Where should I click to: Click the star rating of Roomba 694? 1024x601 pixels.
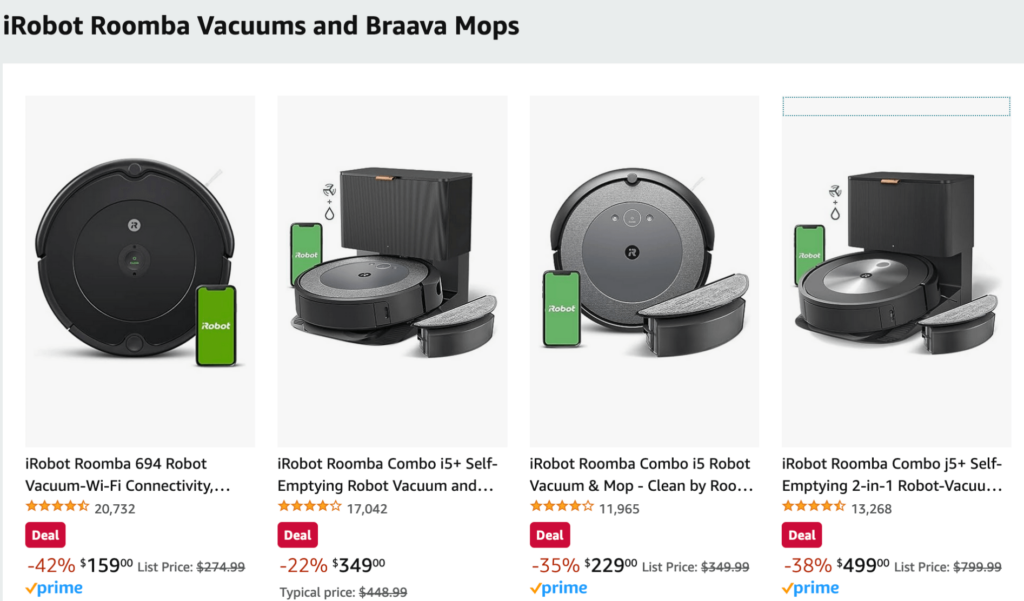57,506
